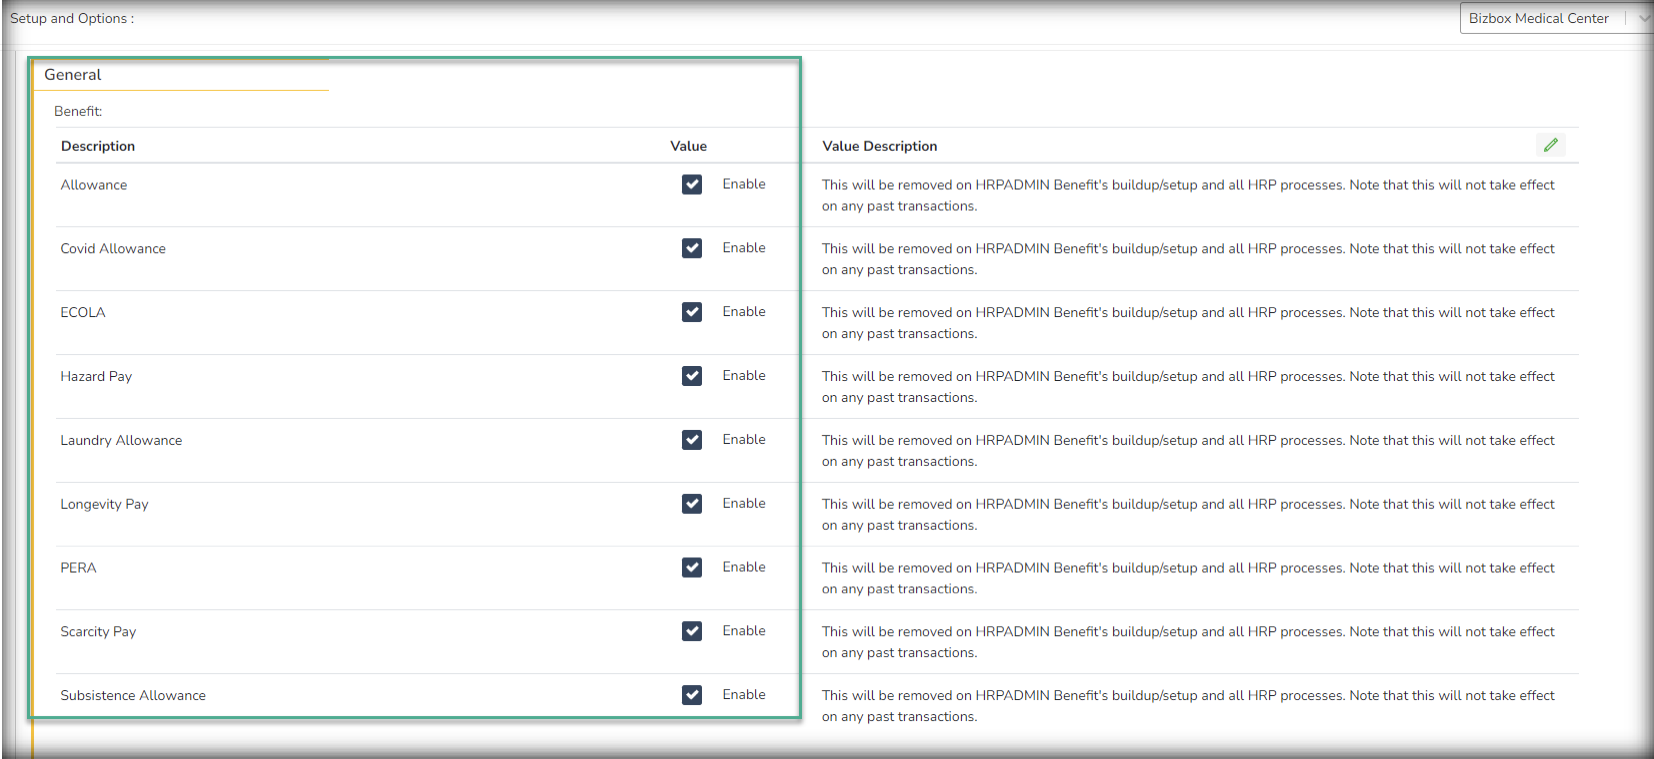The width and height of the screenshot is (1654, 759).
Task: Click the green pencil edit icon
Action: [1550, 145]
